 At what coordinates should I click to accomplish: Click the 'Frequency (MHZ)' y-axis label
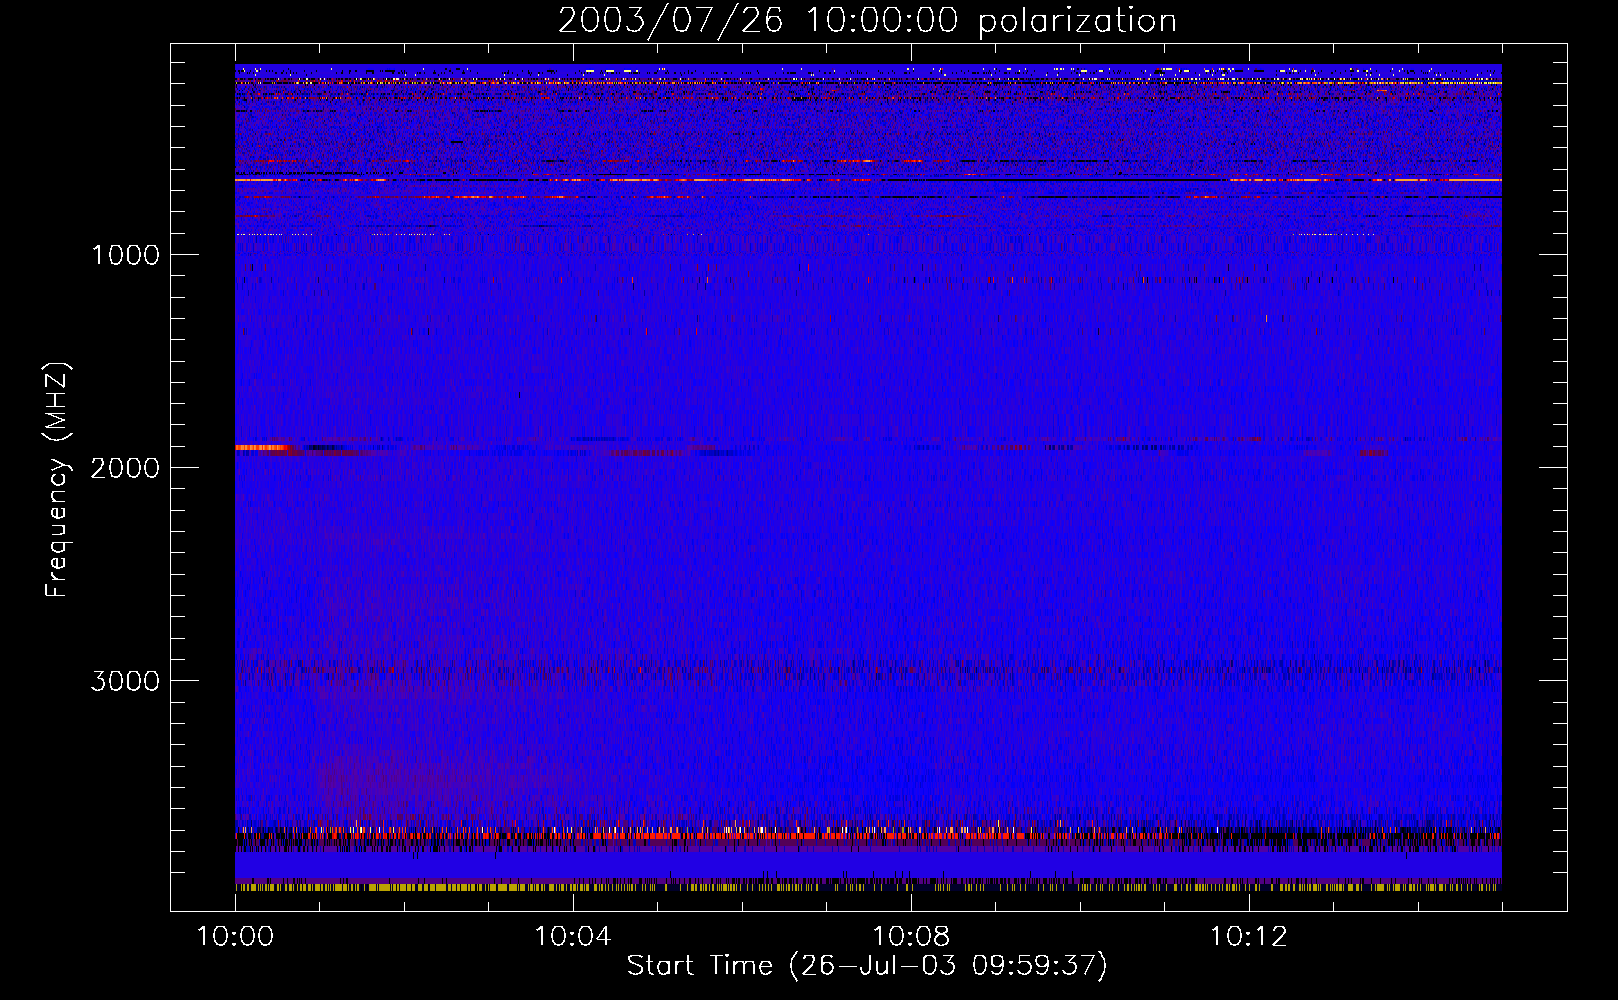pos(57,480)
